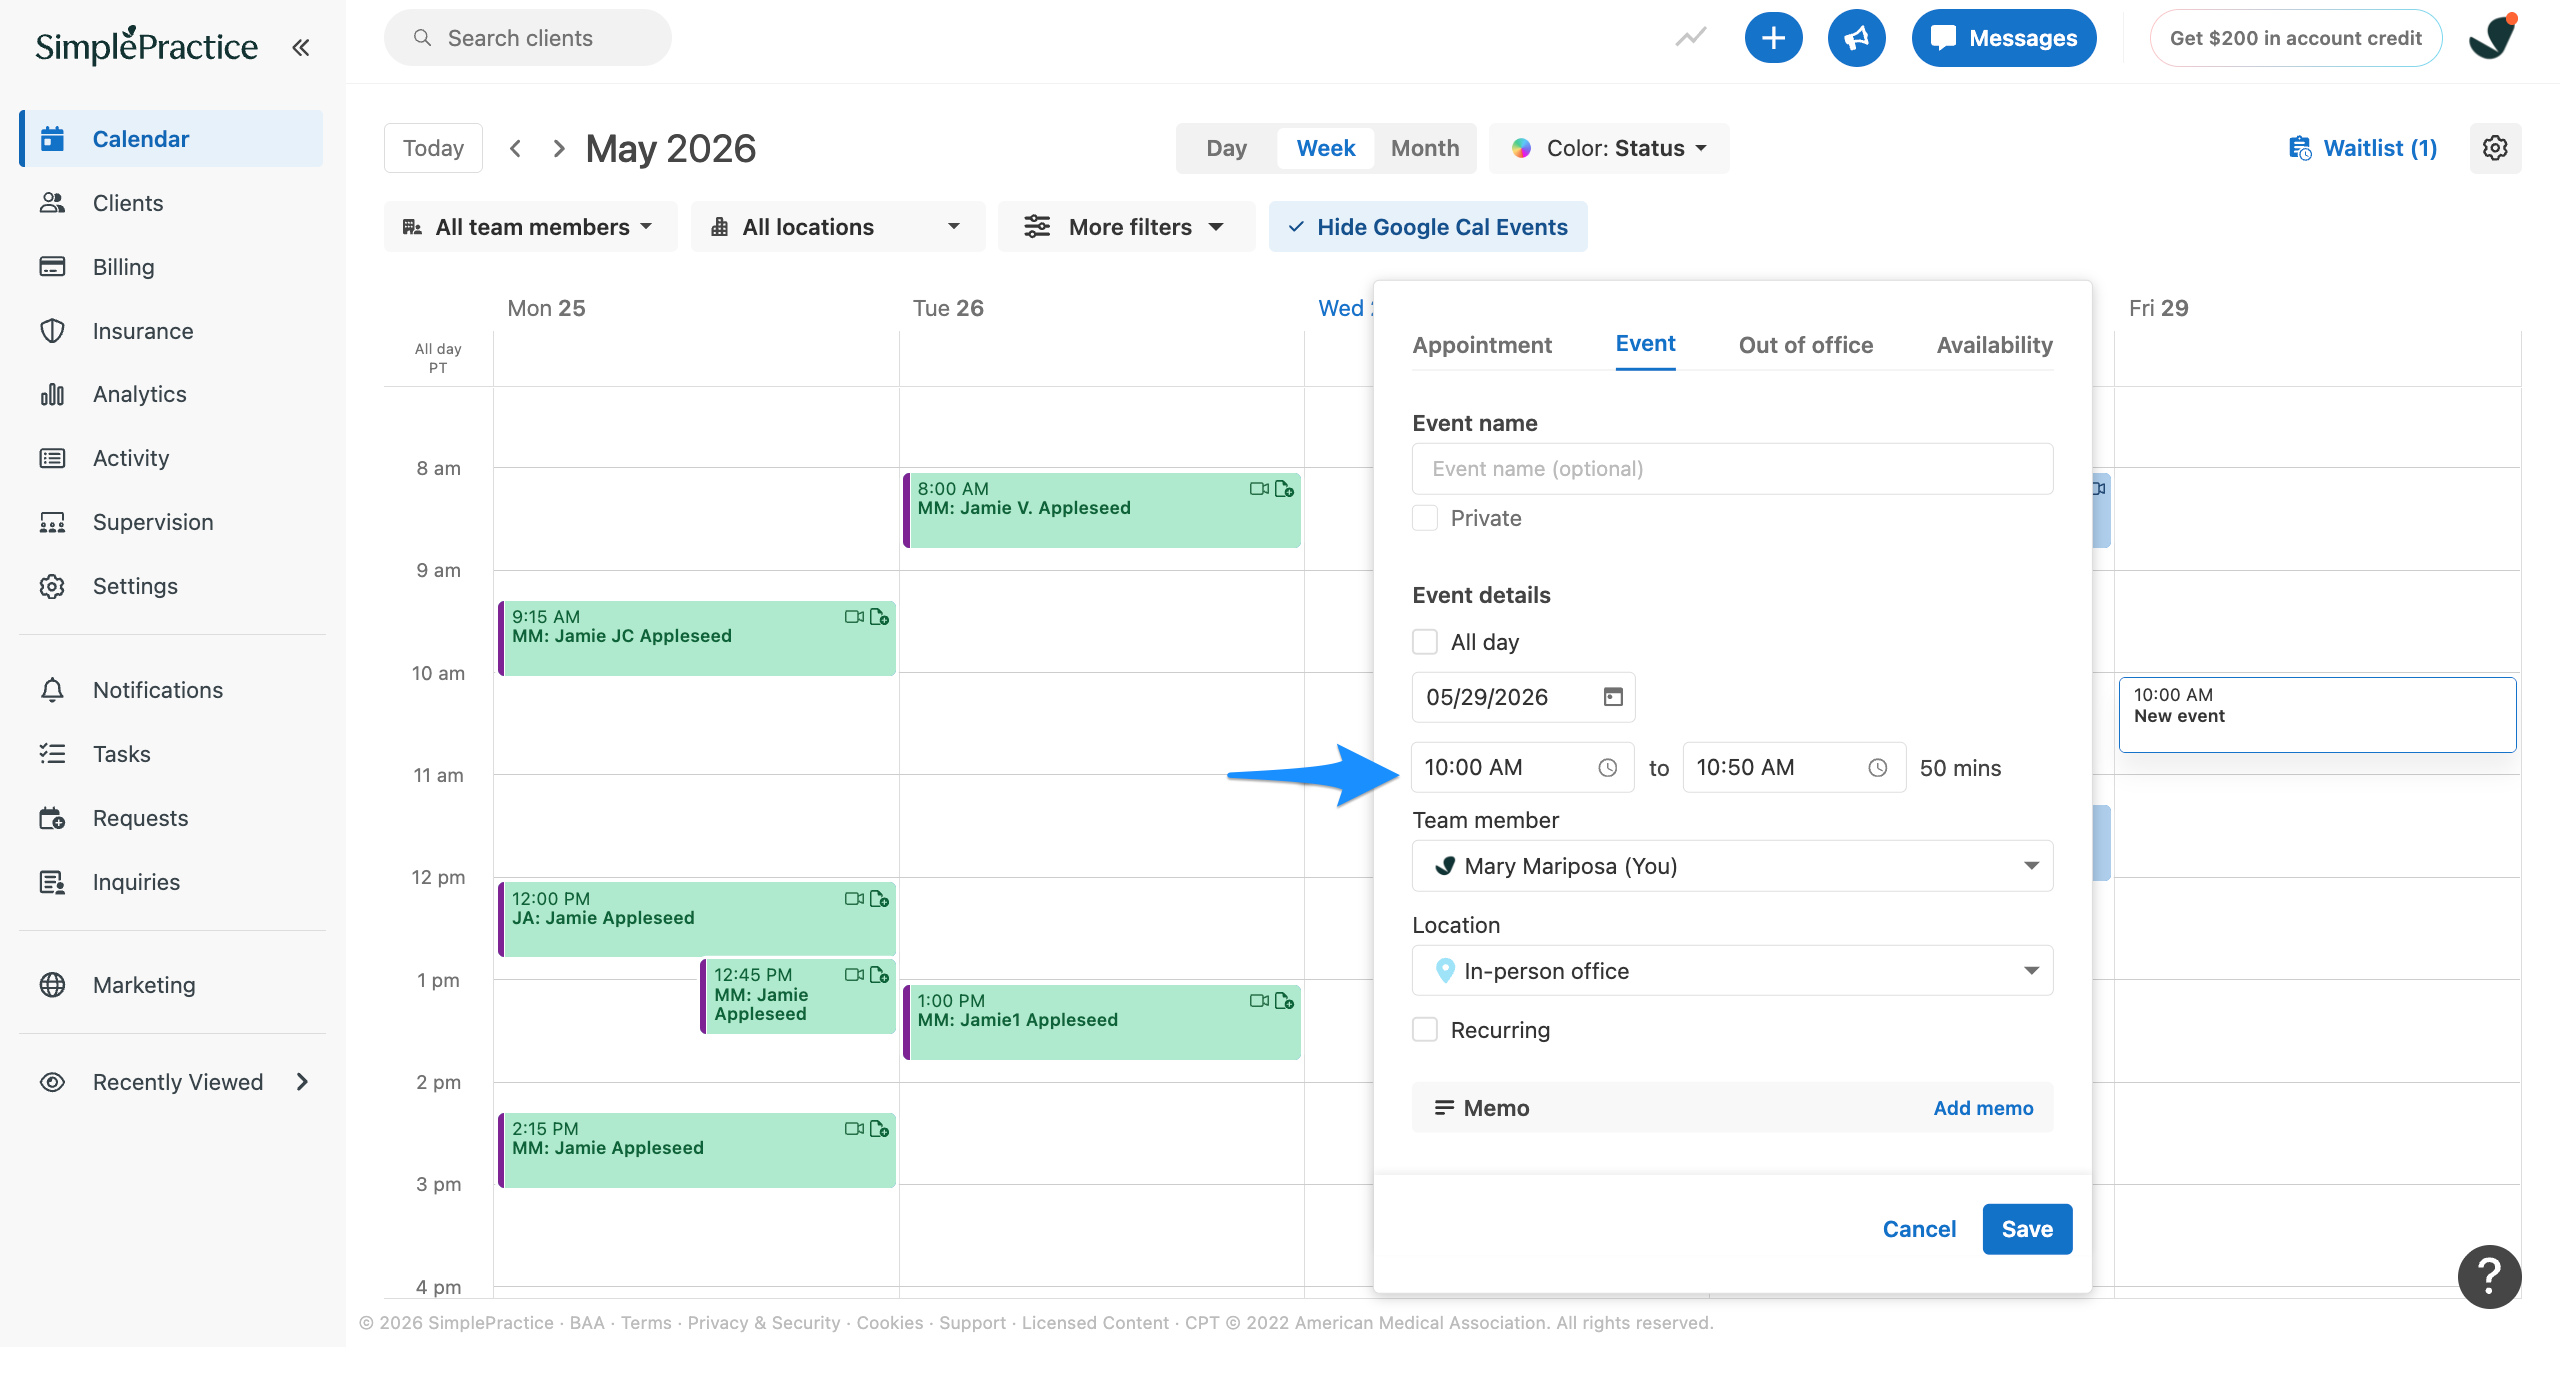Check the Private checkbox
This screenshot has width=2560, height=1388.
coord(1425,518)
